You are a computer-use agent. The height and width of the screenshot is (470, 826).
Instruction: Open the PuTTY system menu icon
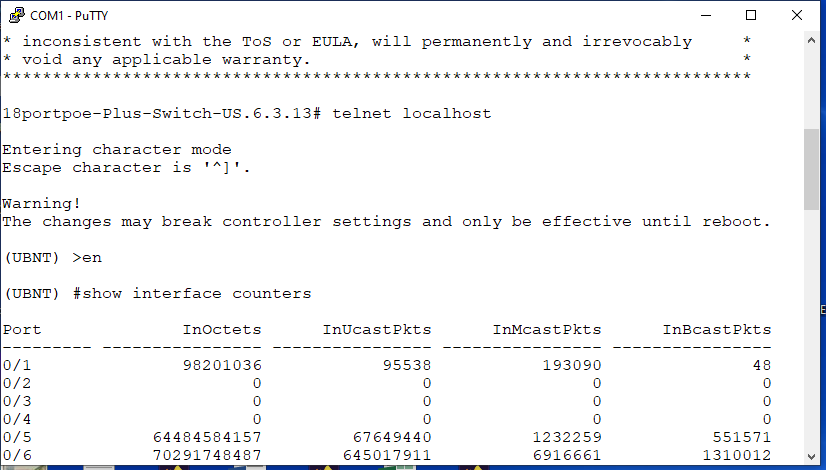[x=16, y=15]
